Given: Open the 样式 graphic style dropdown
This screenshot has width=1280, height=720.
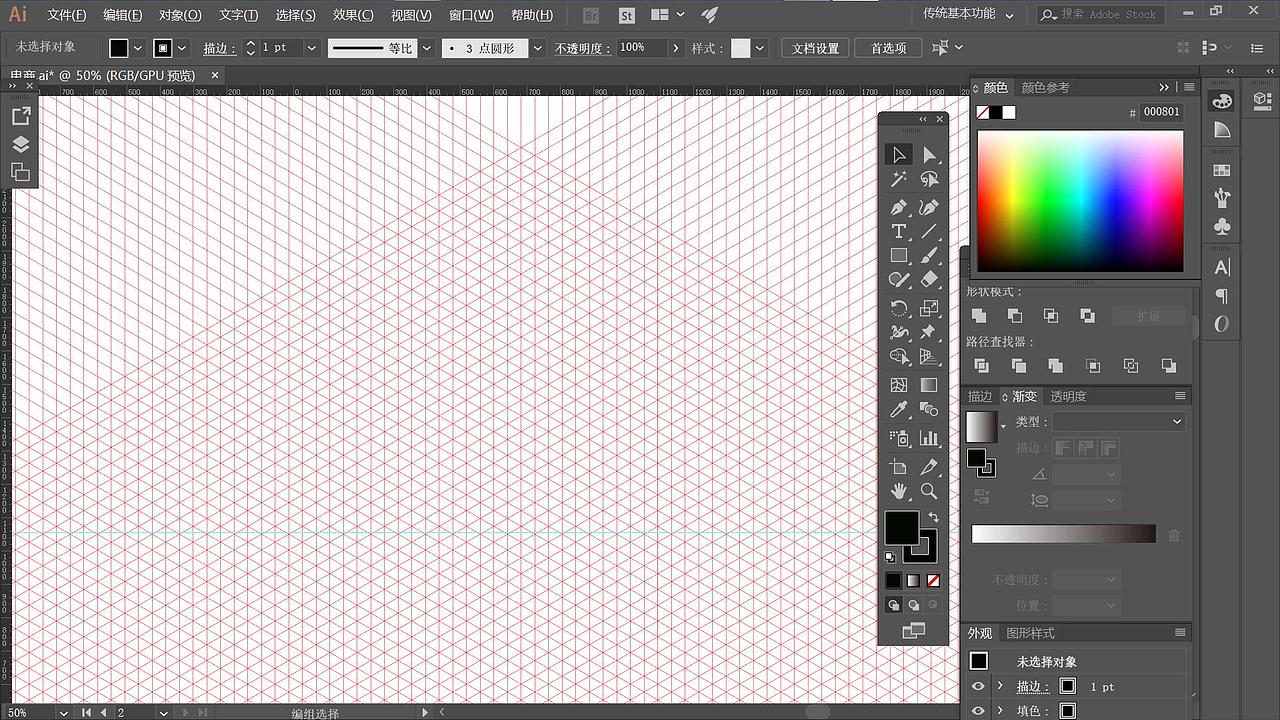Looking at the screenshot, I should tap(761, 48).
